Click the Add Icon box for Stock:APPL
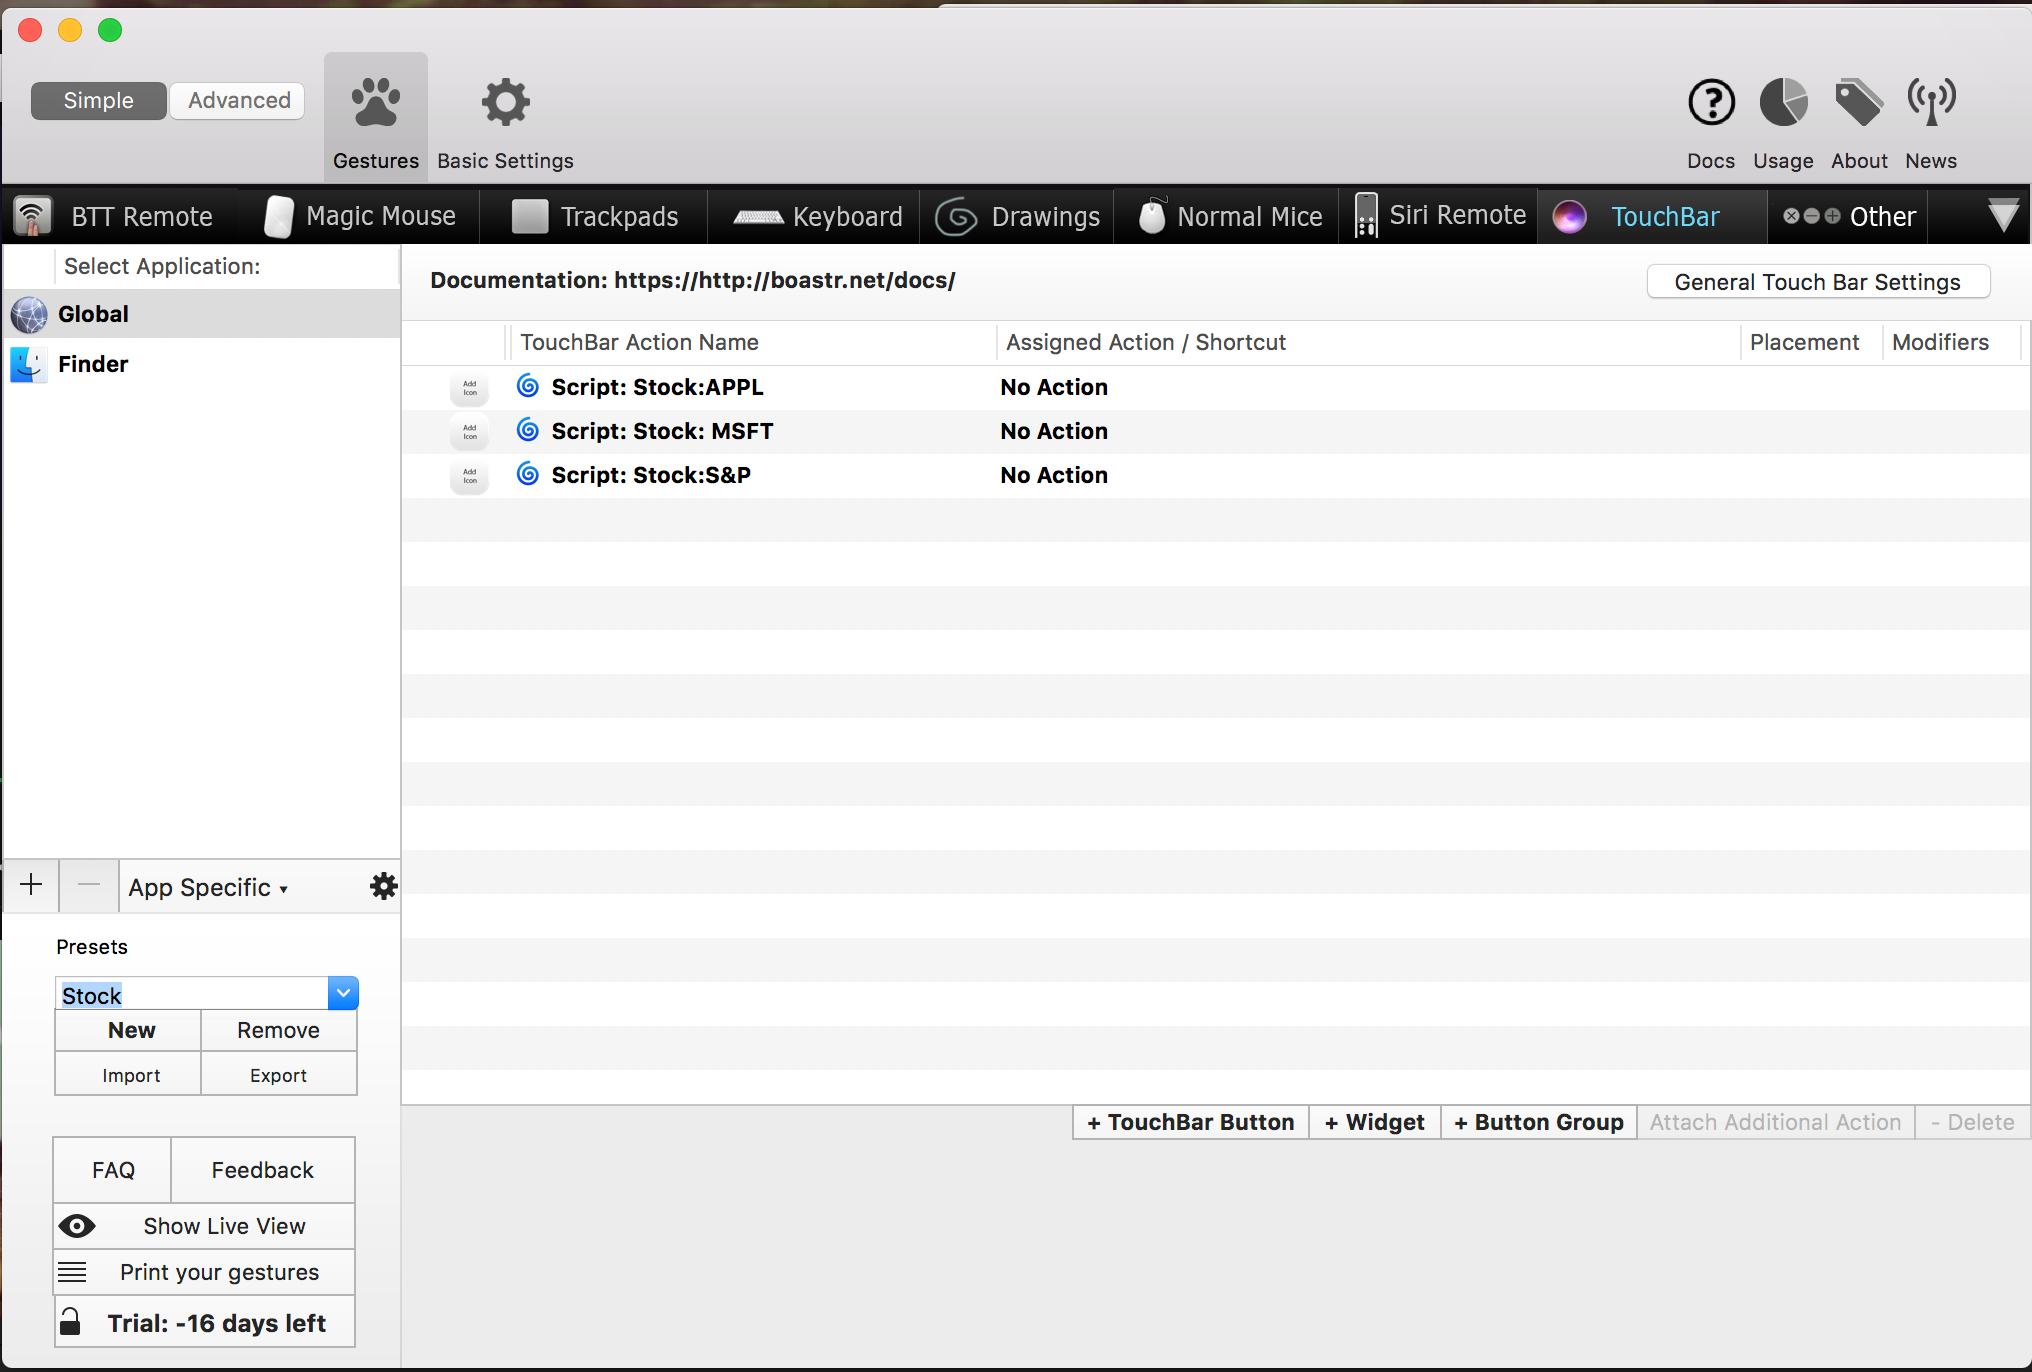Viewport: 2032px width, 1372px height. pos(469,388)
